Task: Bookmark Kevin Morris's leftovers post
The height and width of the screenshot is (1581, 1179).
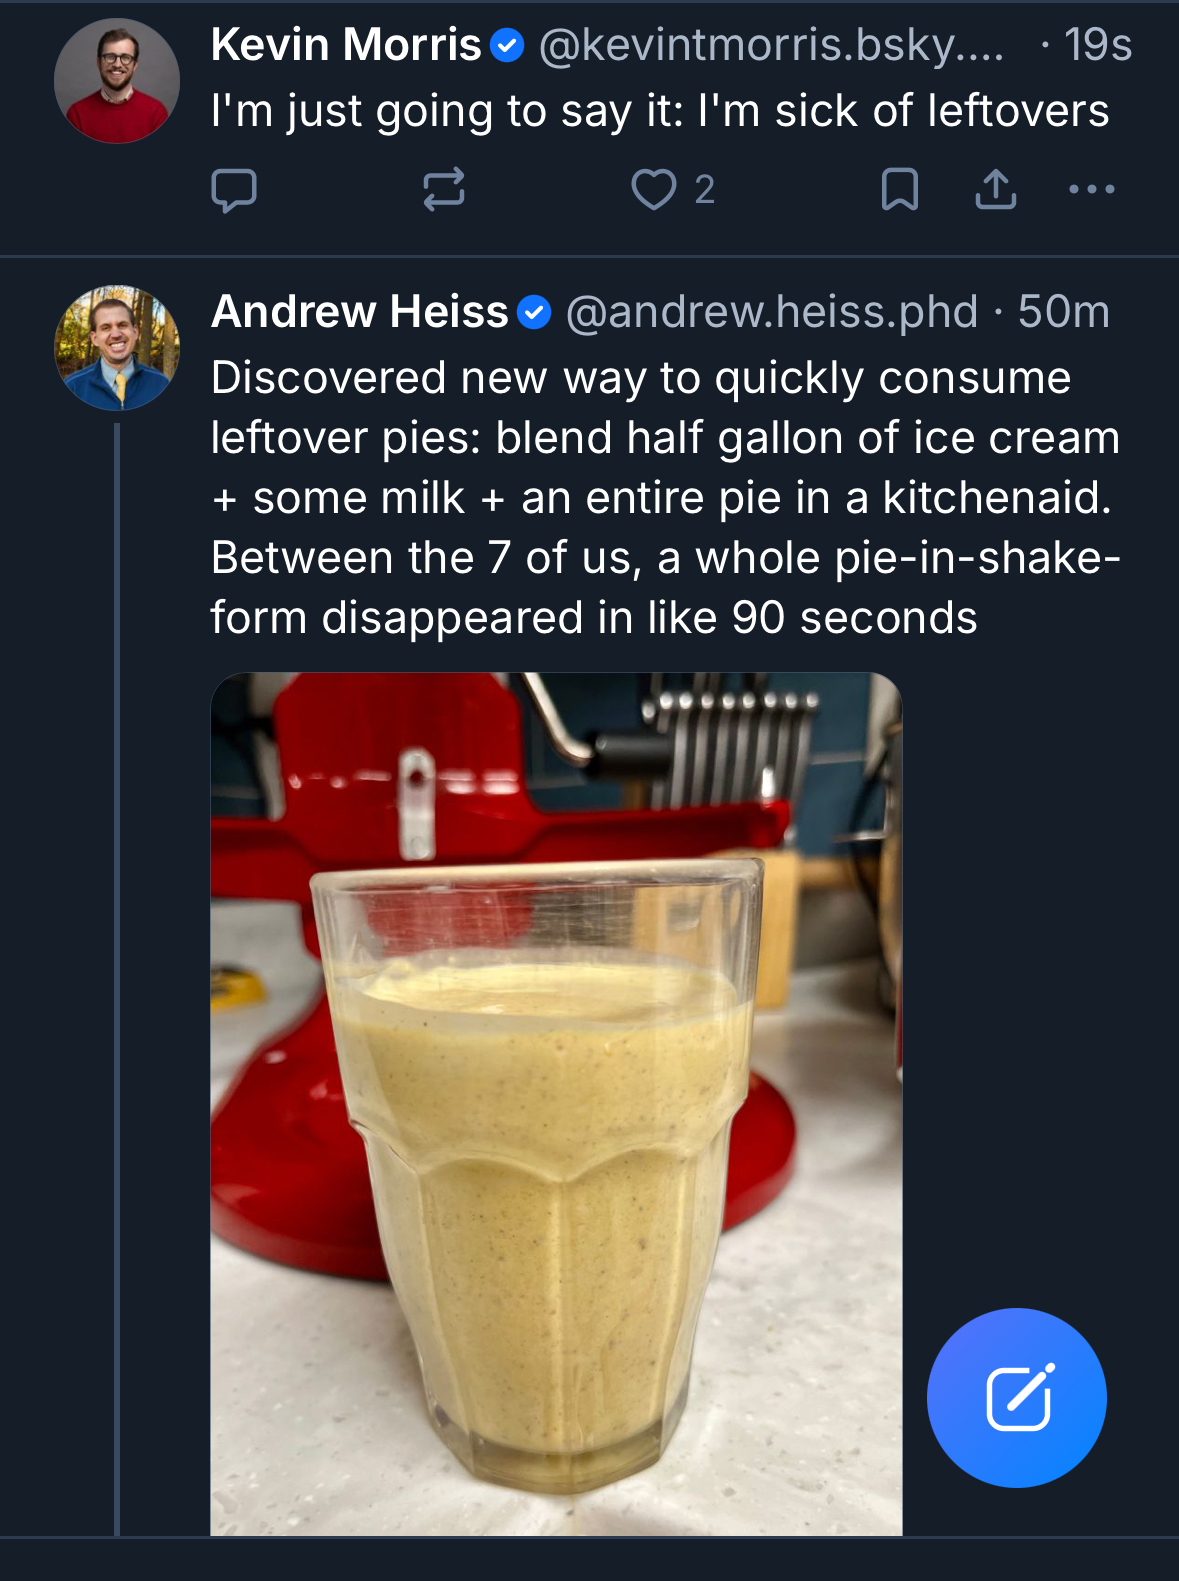Action: point(899,189)
